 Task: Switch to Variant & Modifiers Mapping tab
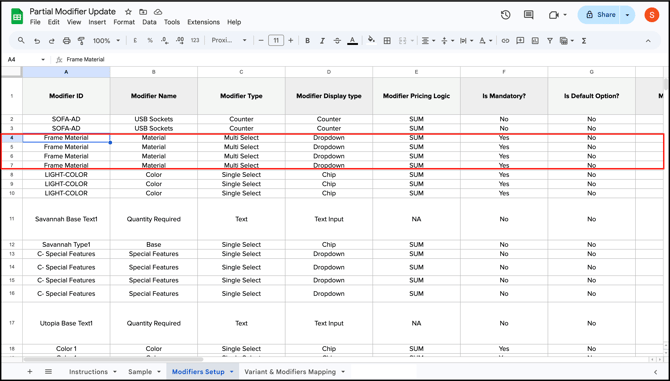(290, 372)
